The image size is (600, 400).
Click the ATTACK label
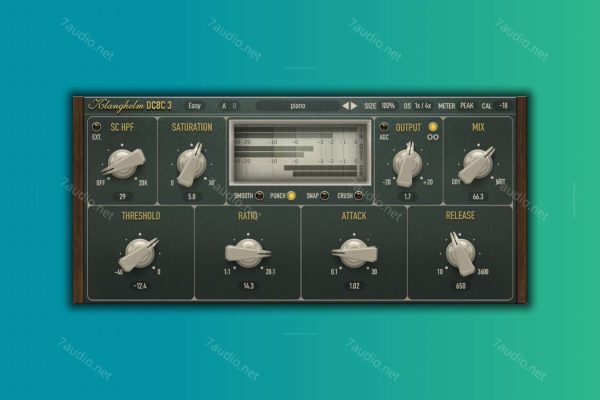pyautogui.click(x=354, y=216)
